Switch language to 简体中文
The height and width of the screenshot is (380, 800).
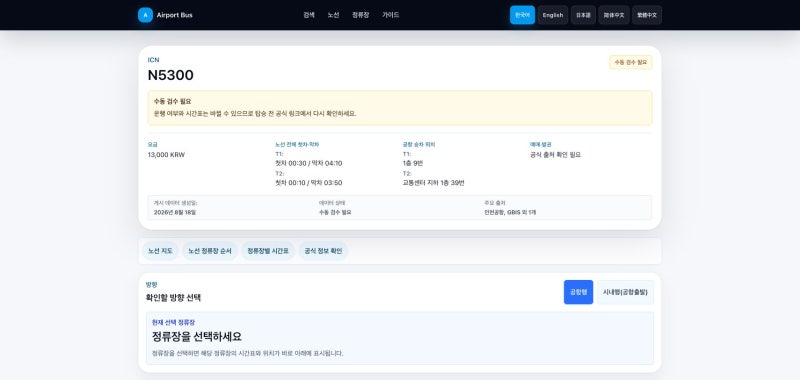pyautogui.click(x=614, y=15)
